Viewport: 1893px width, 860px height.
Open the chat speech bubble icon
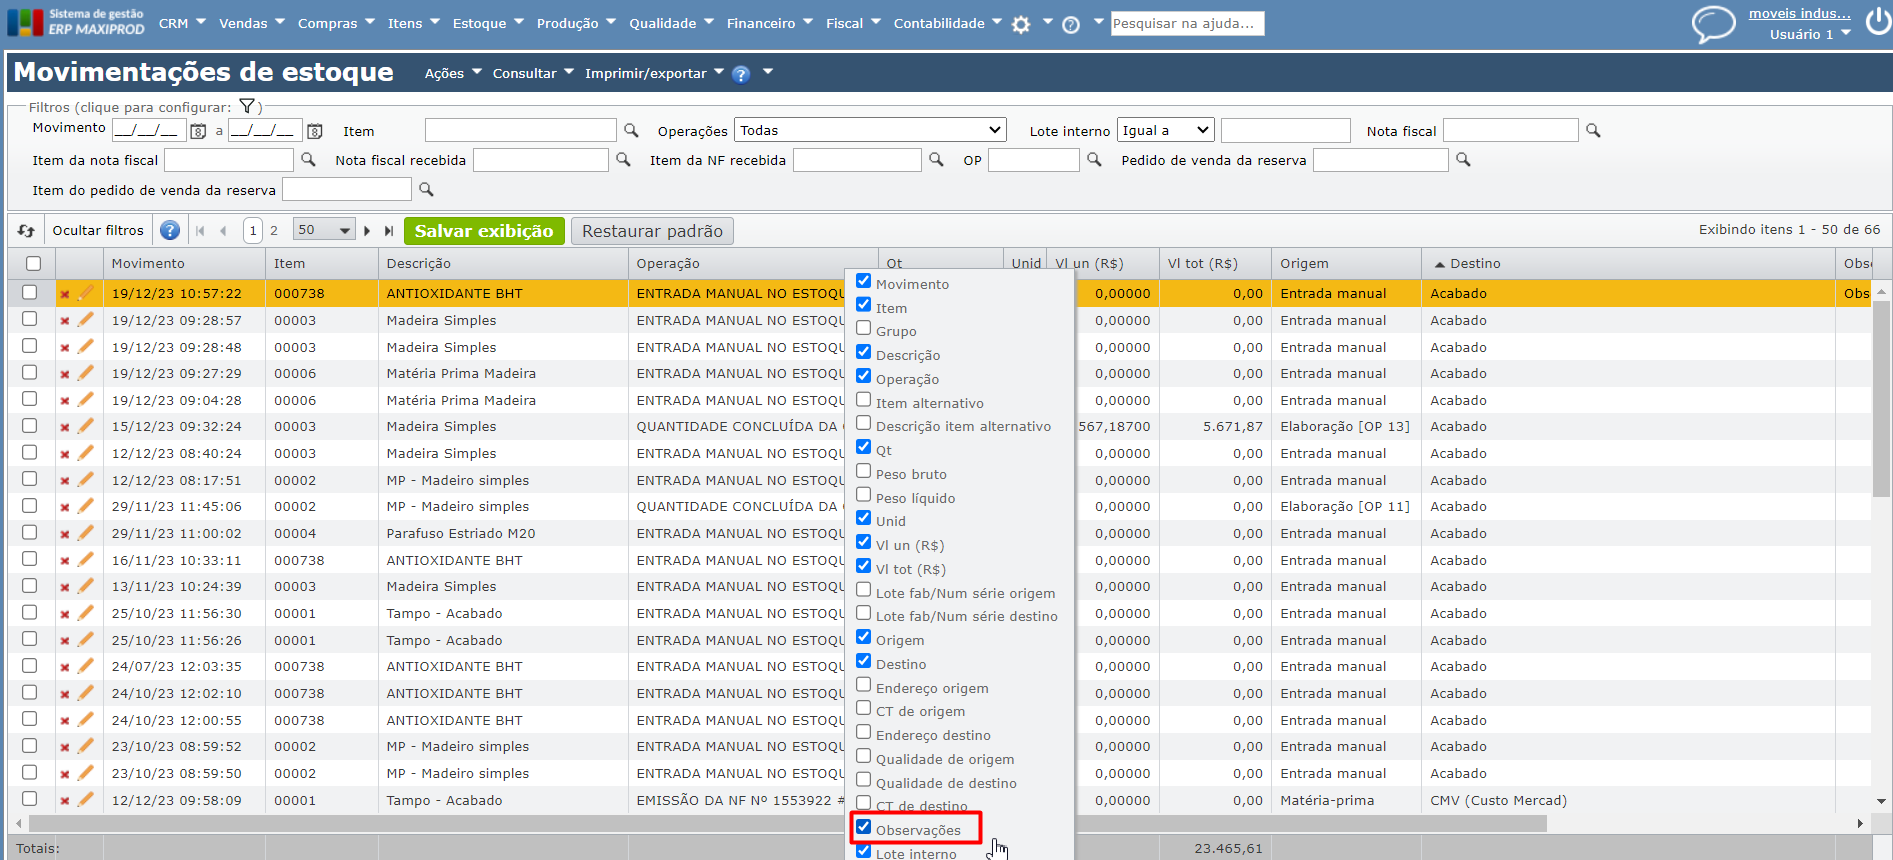1712,23
